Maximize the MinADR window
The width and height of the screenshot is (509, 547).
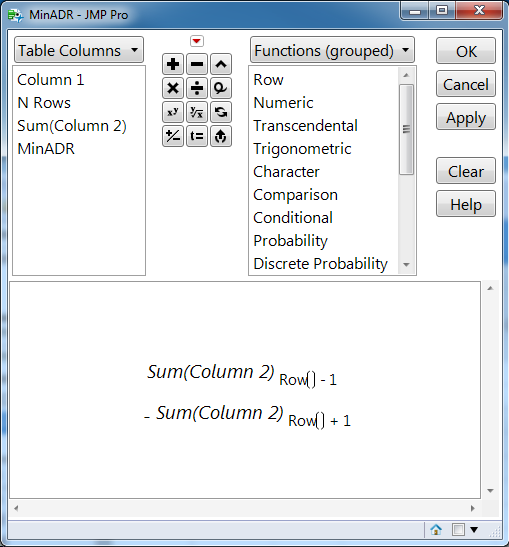click(x=442, y=11)
